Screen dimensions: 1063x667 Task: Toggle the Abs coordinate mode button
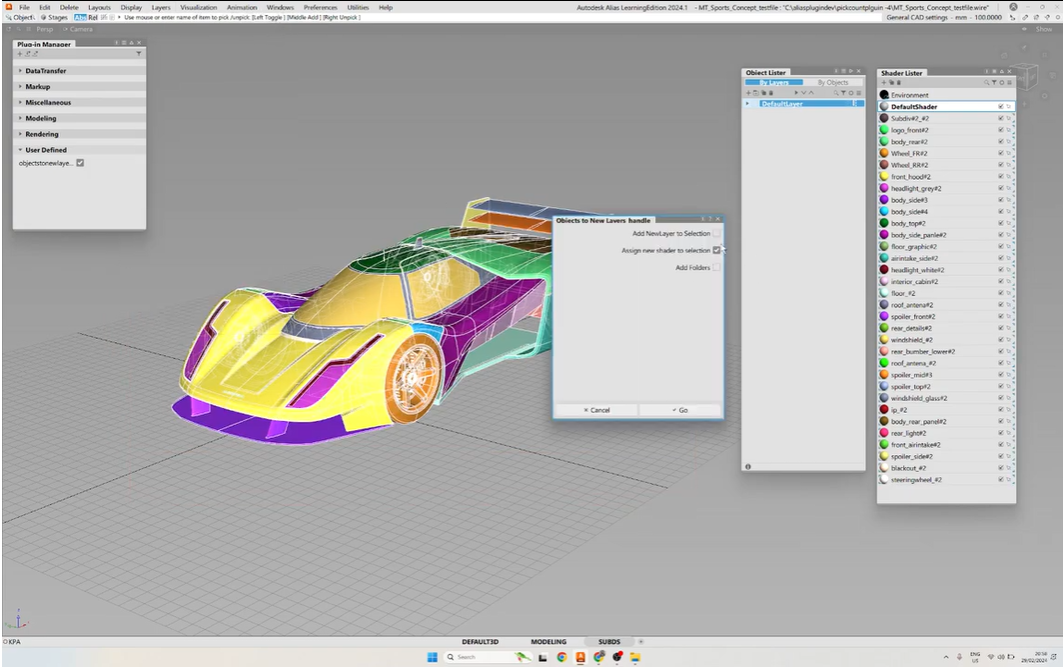(80, 18)
